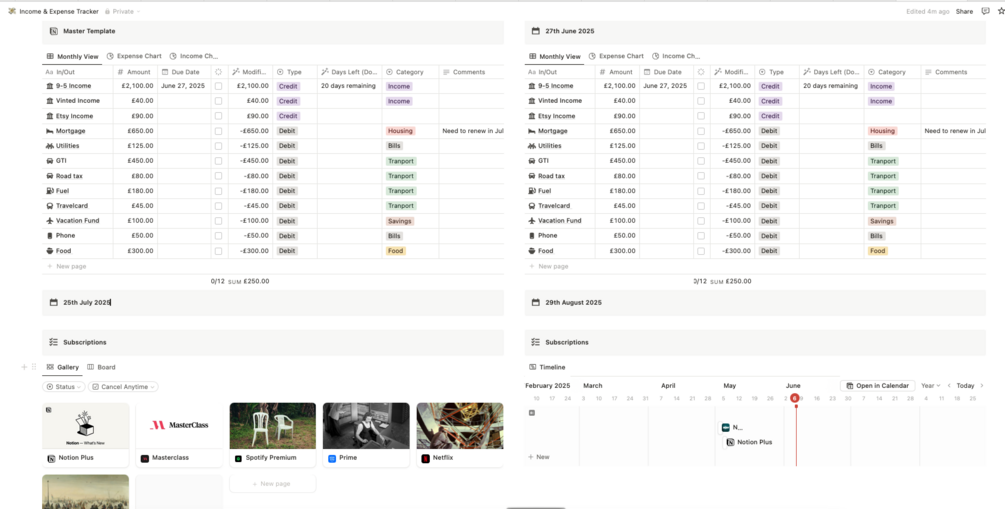Click the Netflix logo icon on the gallery card
This screenshot has width=1005, height=509.
(425, 458)
